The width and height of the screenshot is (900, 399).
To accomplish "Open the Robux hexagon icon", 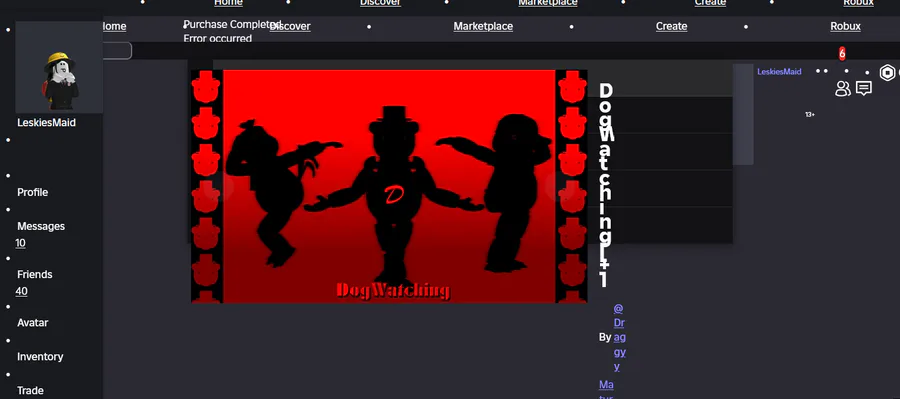I will click(887, 73).
